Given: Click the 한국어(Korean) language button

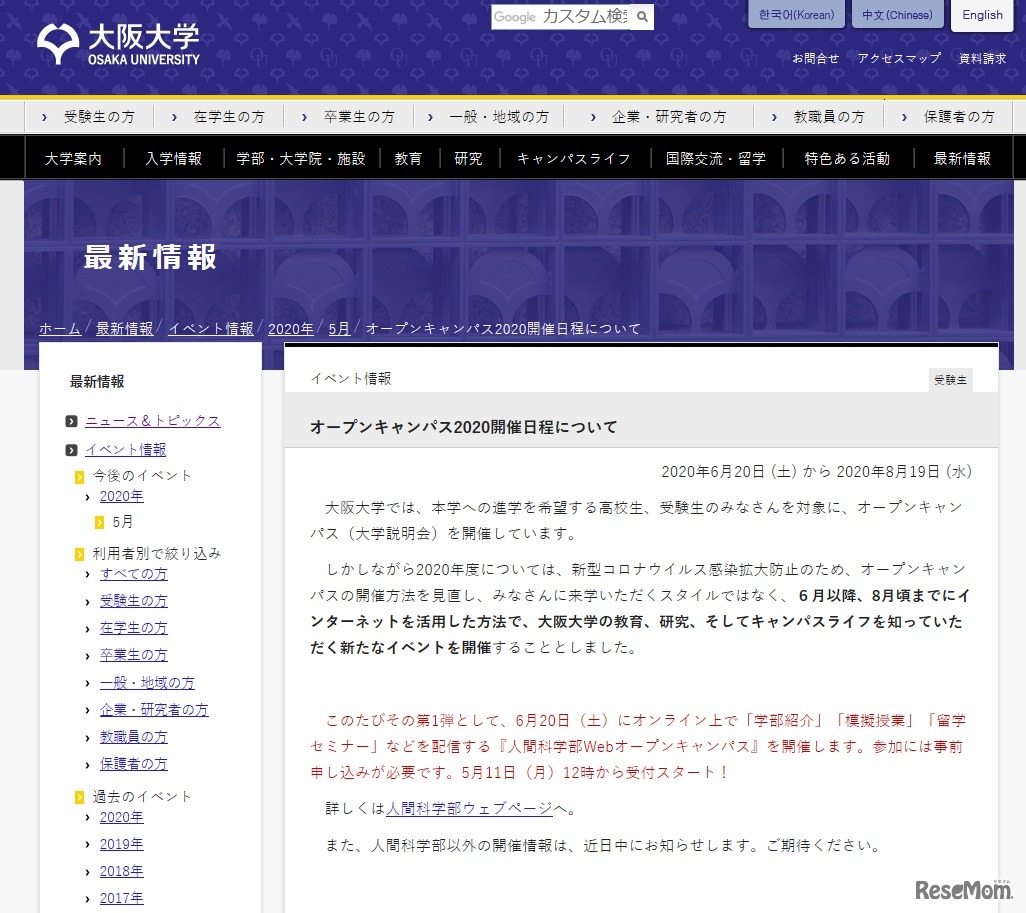Looking at the screenshot, I should 795,15.
